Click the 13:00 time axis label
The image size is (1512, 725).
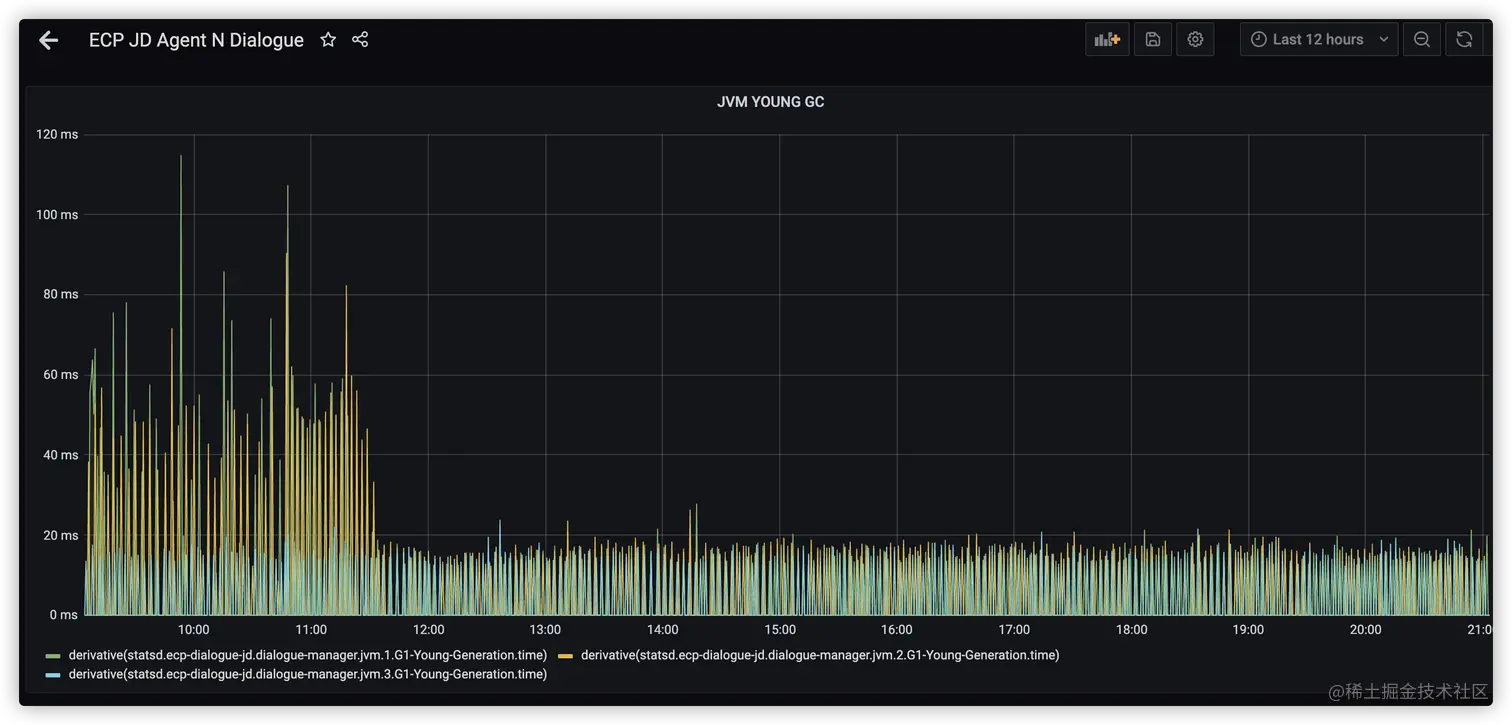(x=545, y=630)
